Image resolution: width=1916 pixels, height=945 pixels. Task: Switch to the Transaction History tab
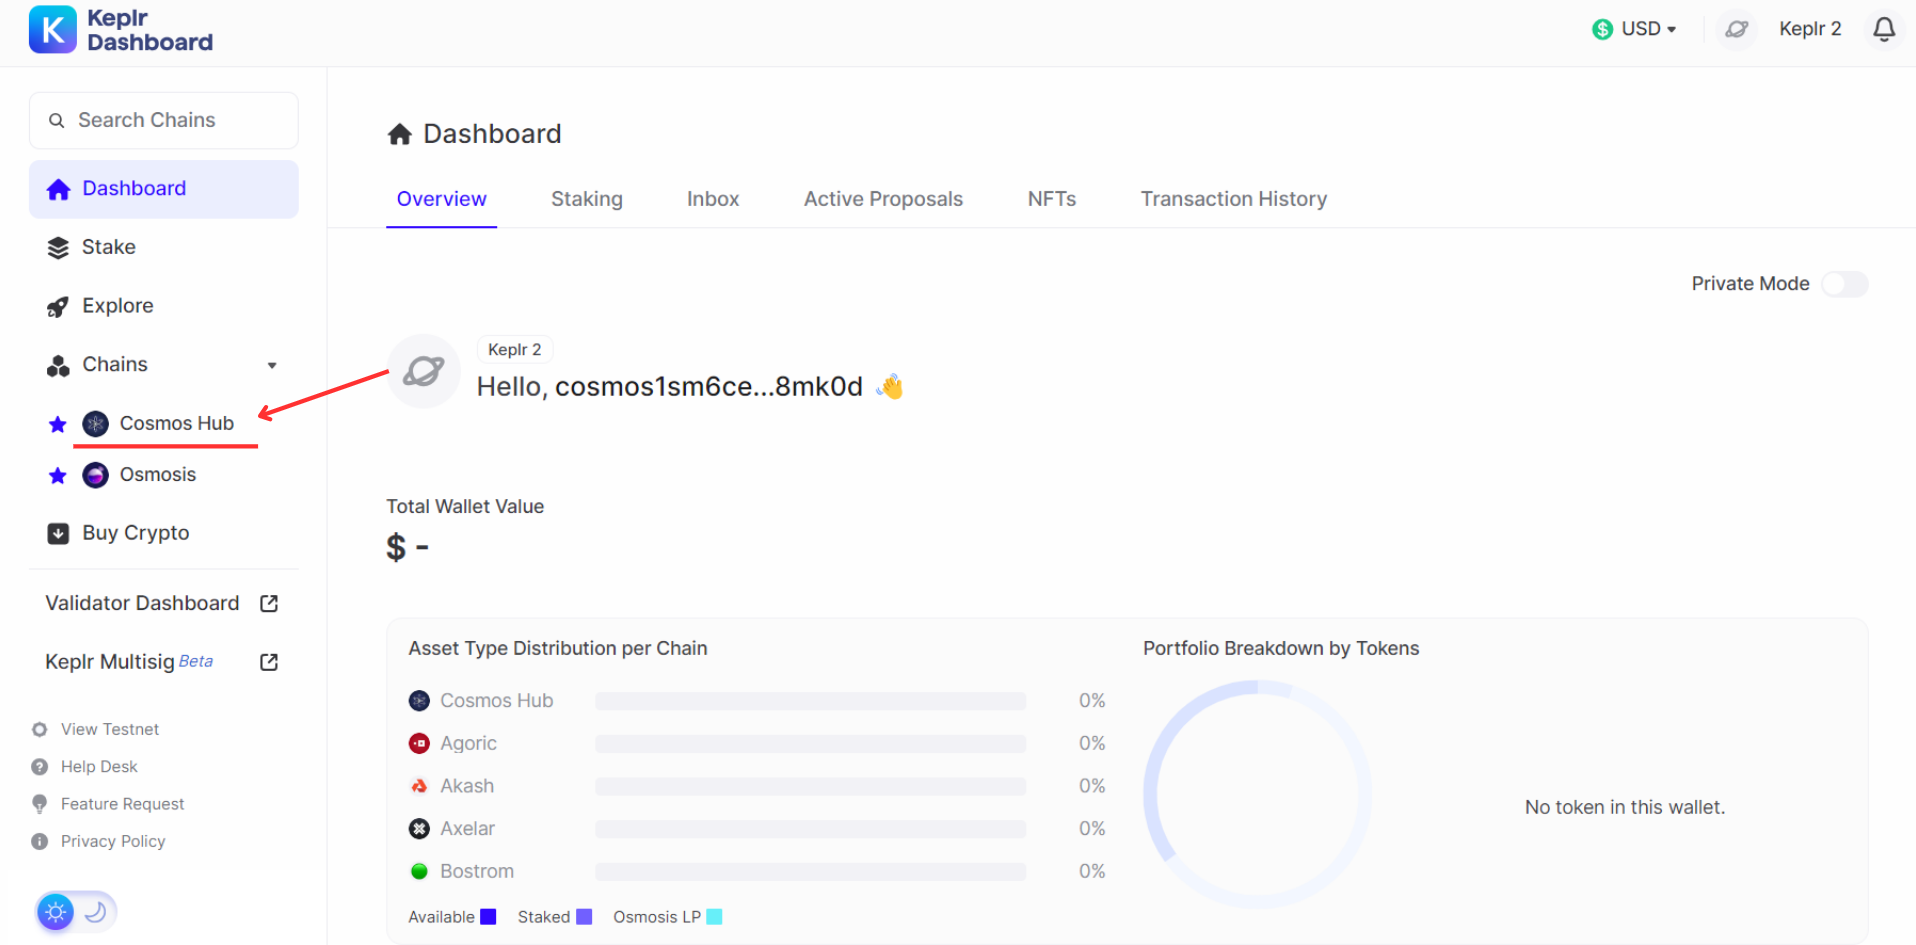click(1234, 199)
